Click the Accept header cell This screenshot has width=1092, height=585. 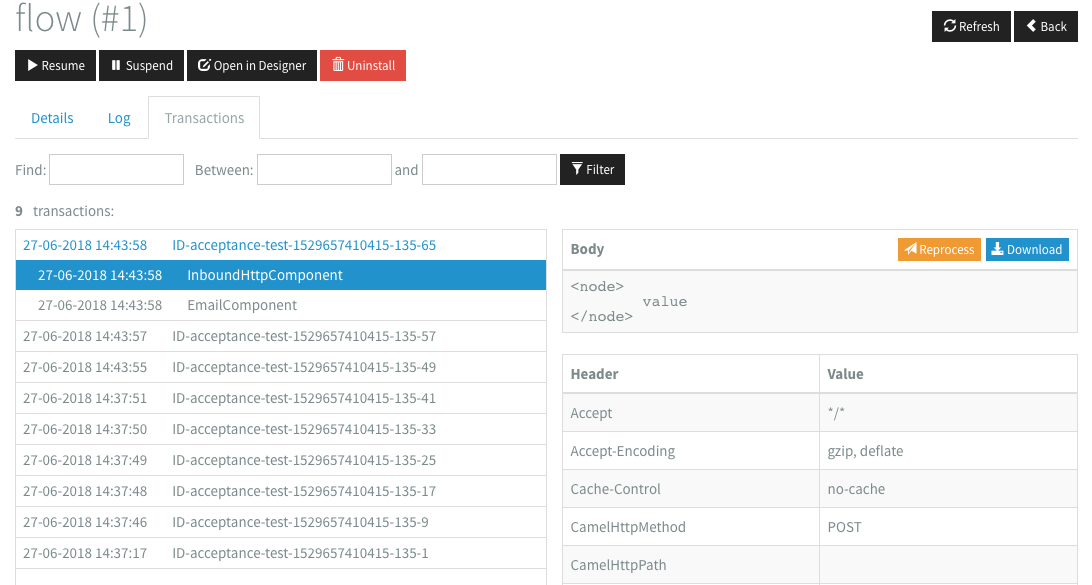[x=691, y=413]
